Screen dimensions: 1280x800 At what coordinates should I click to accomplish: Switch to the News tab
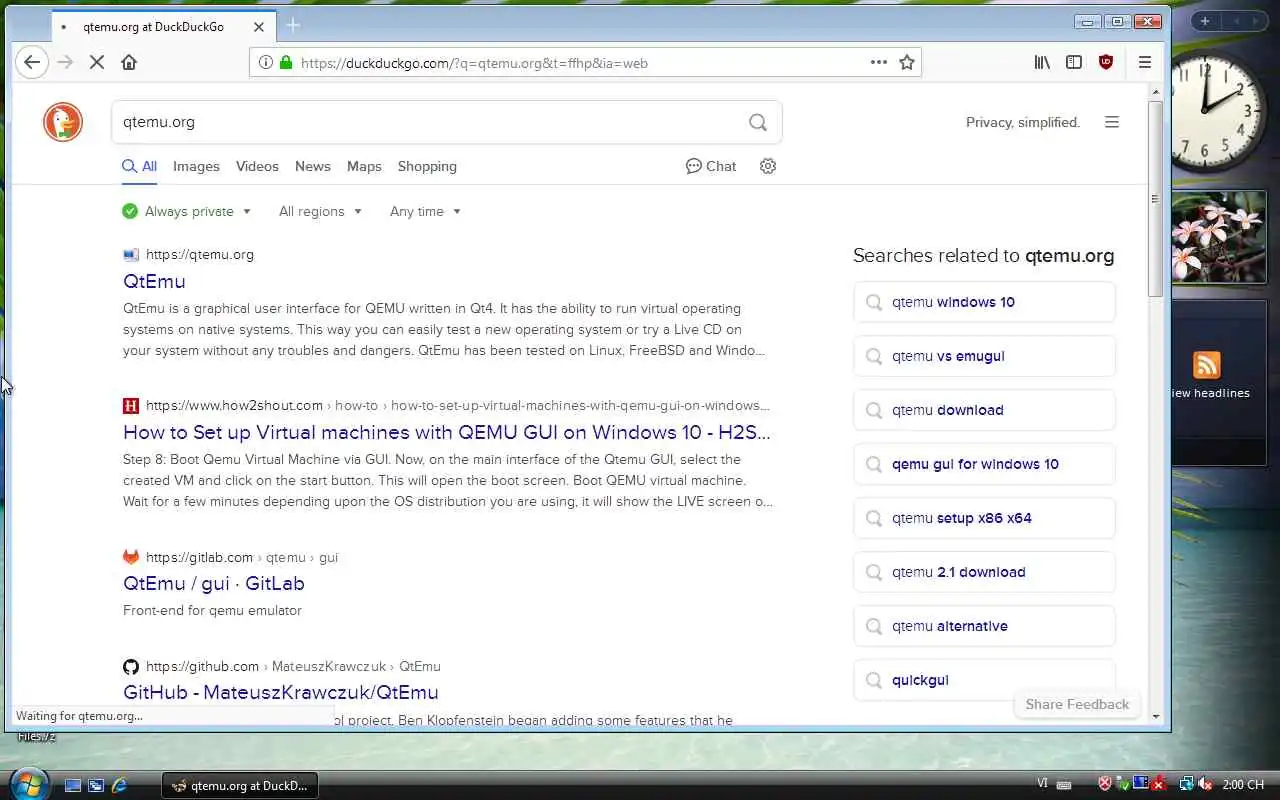click(x=313, y=166)
